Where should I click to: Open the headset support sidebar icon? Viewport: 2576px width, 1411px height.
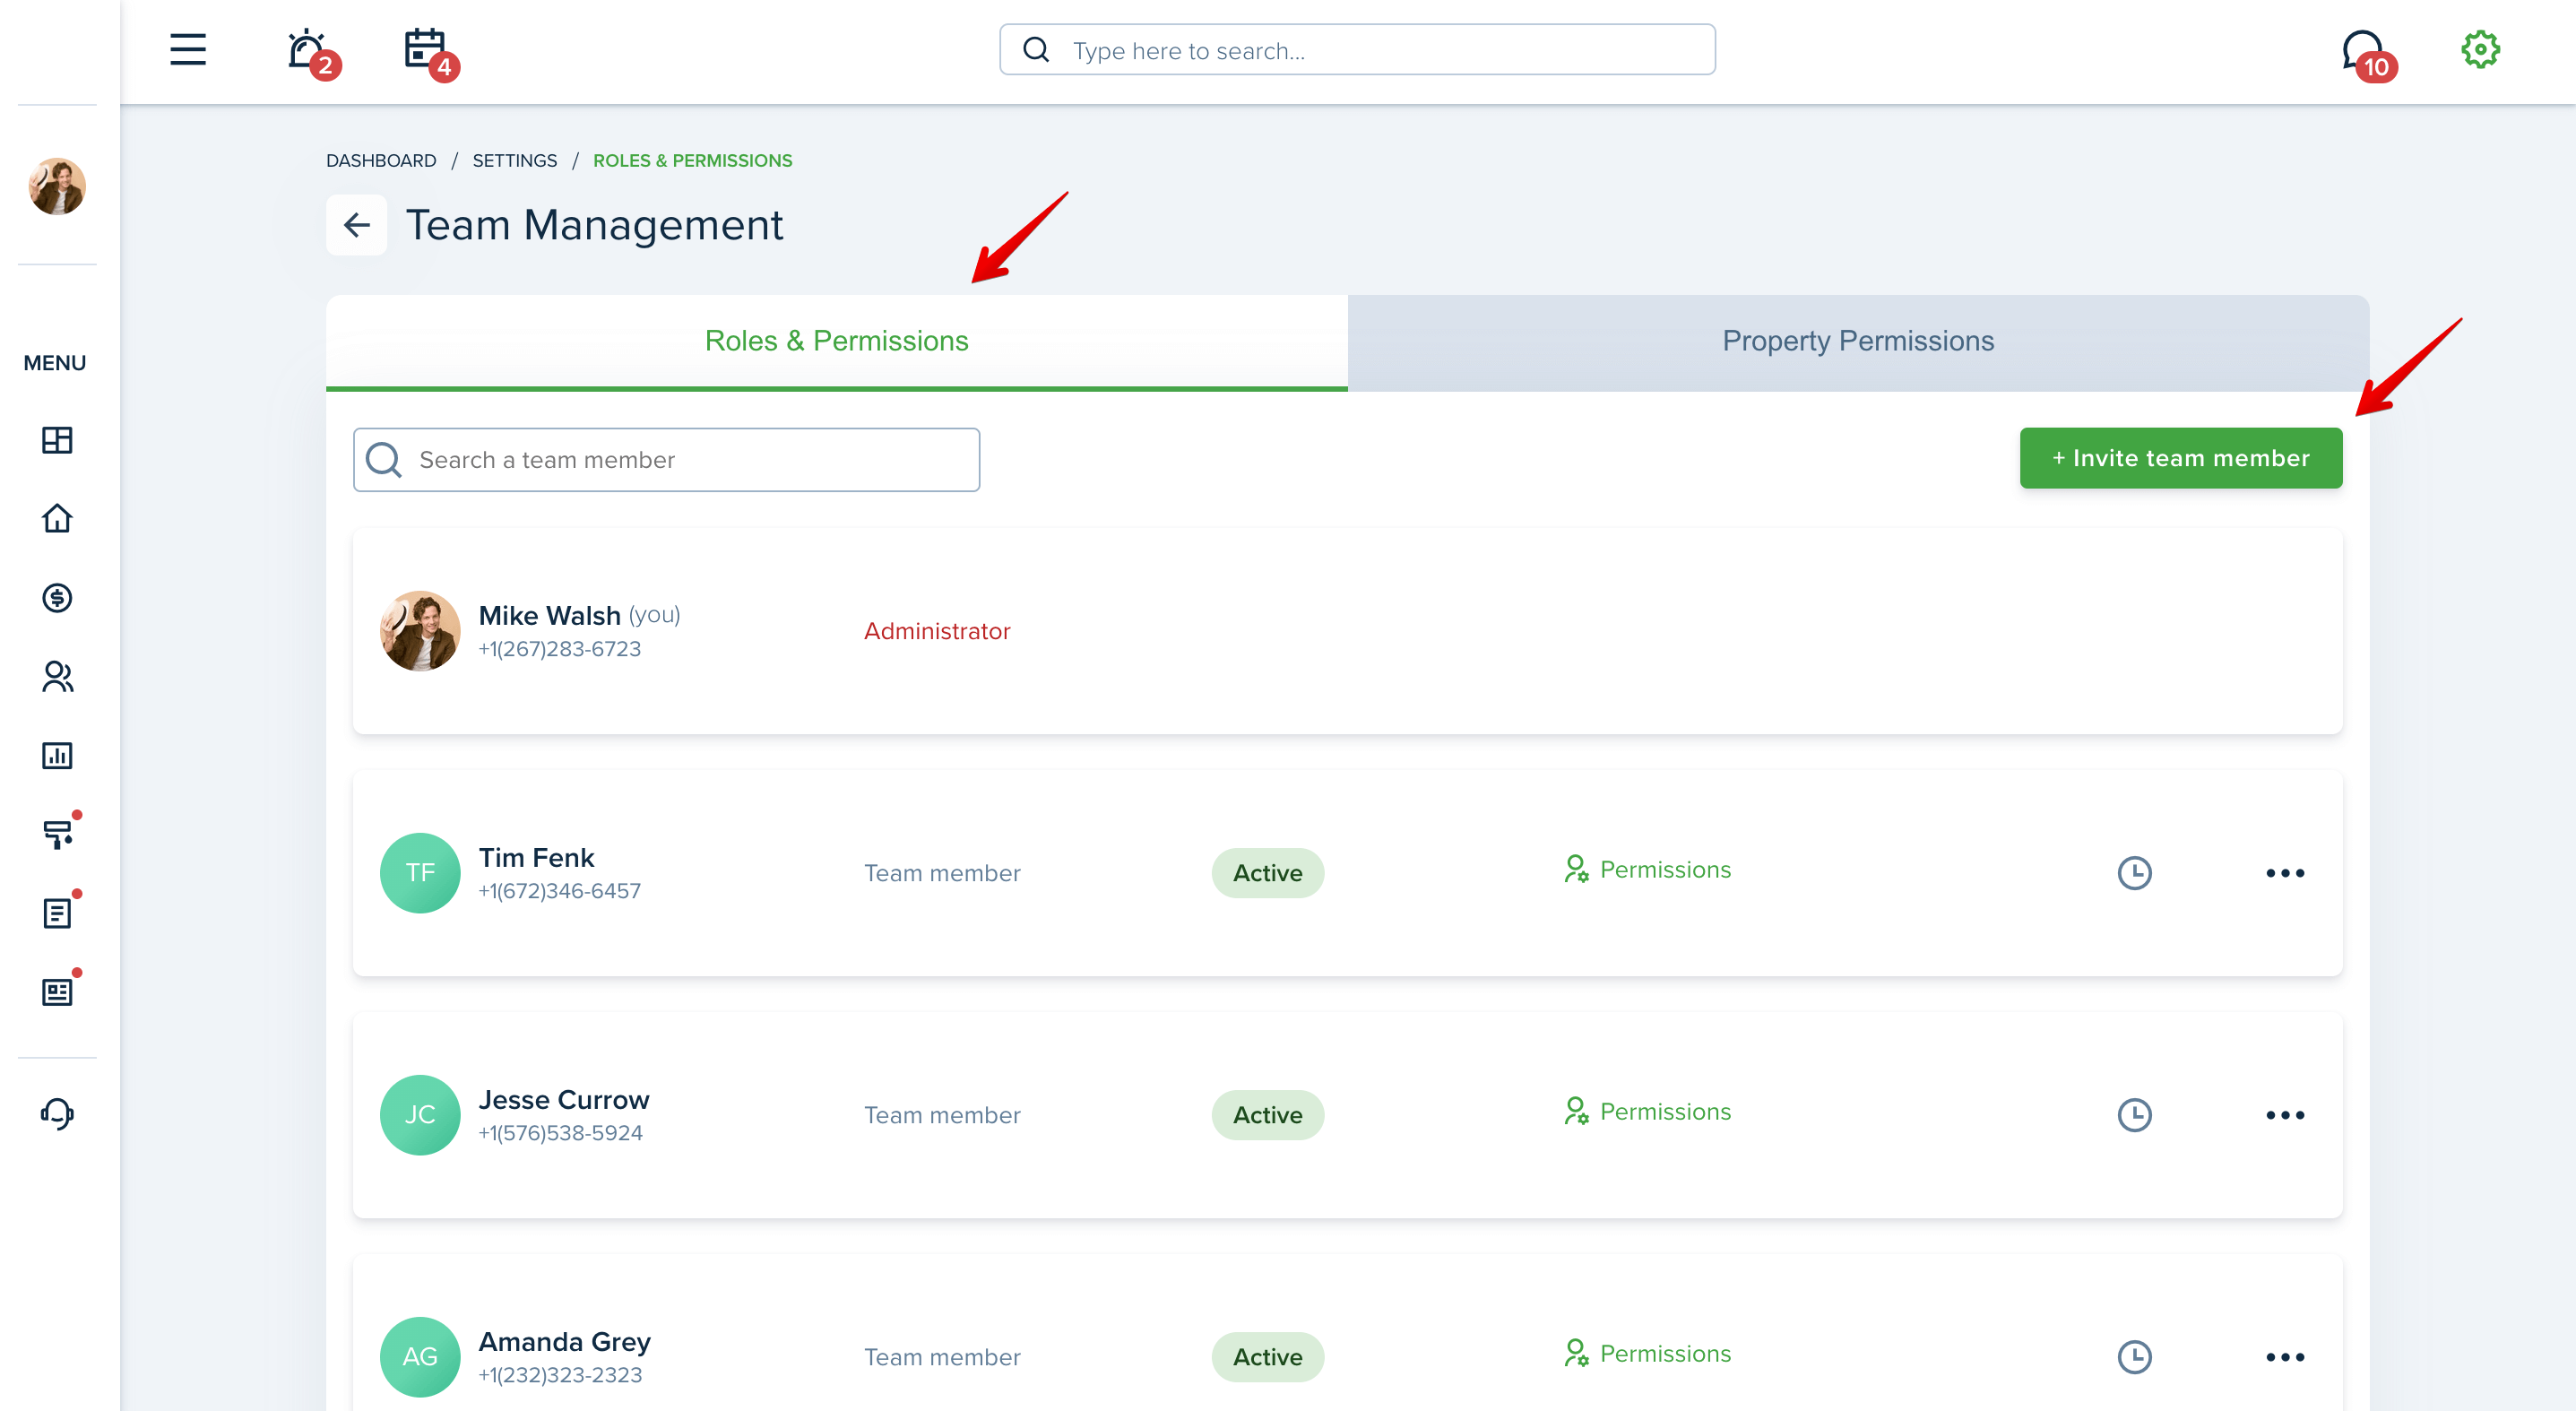[x=57, y=1113]
